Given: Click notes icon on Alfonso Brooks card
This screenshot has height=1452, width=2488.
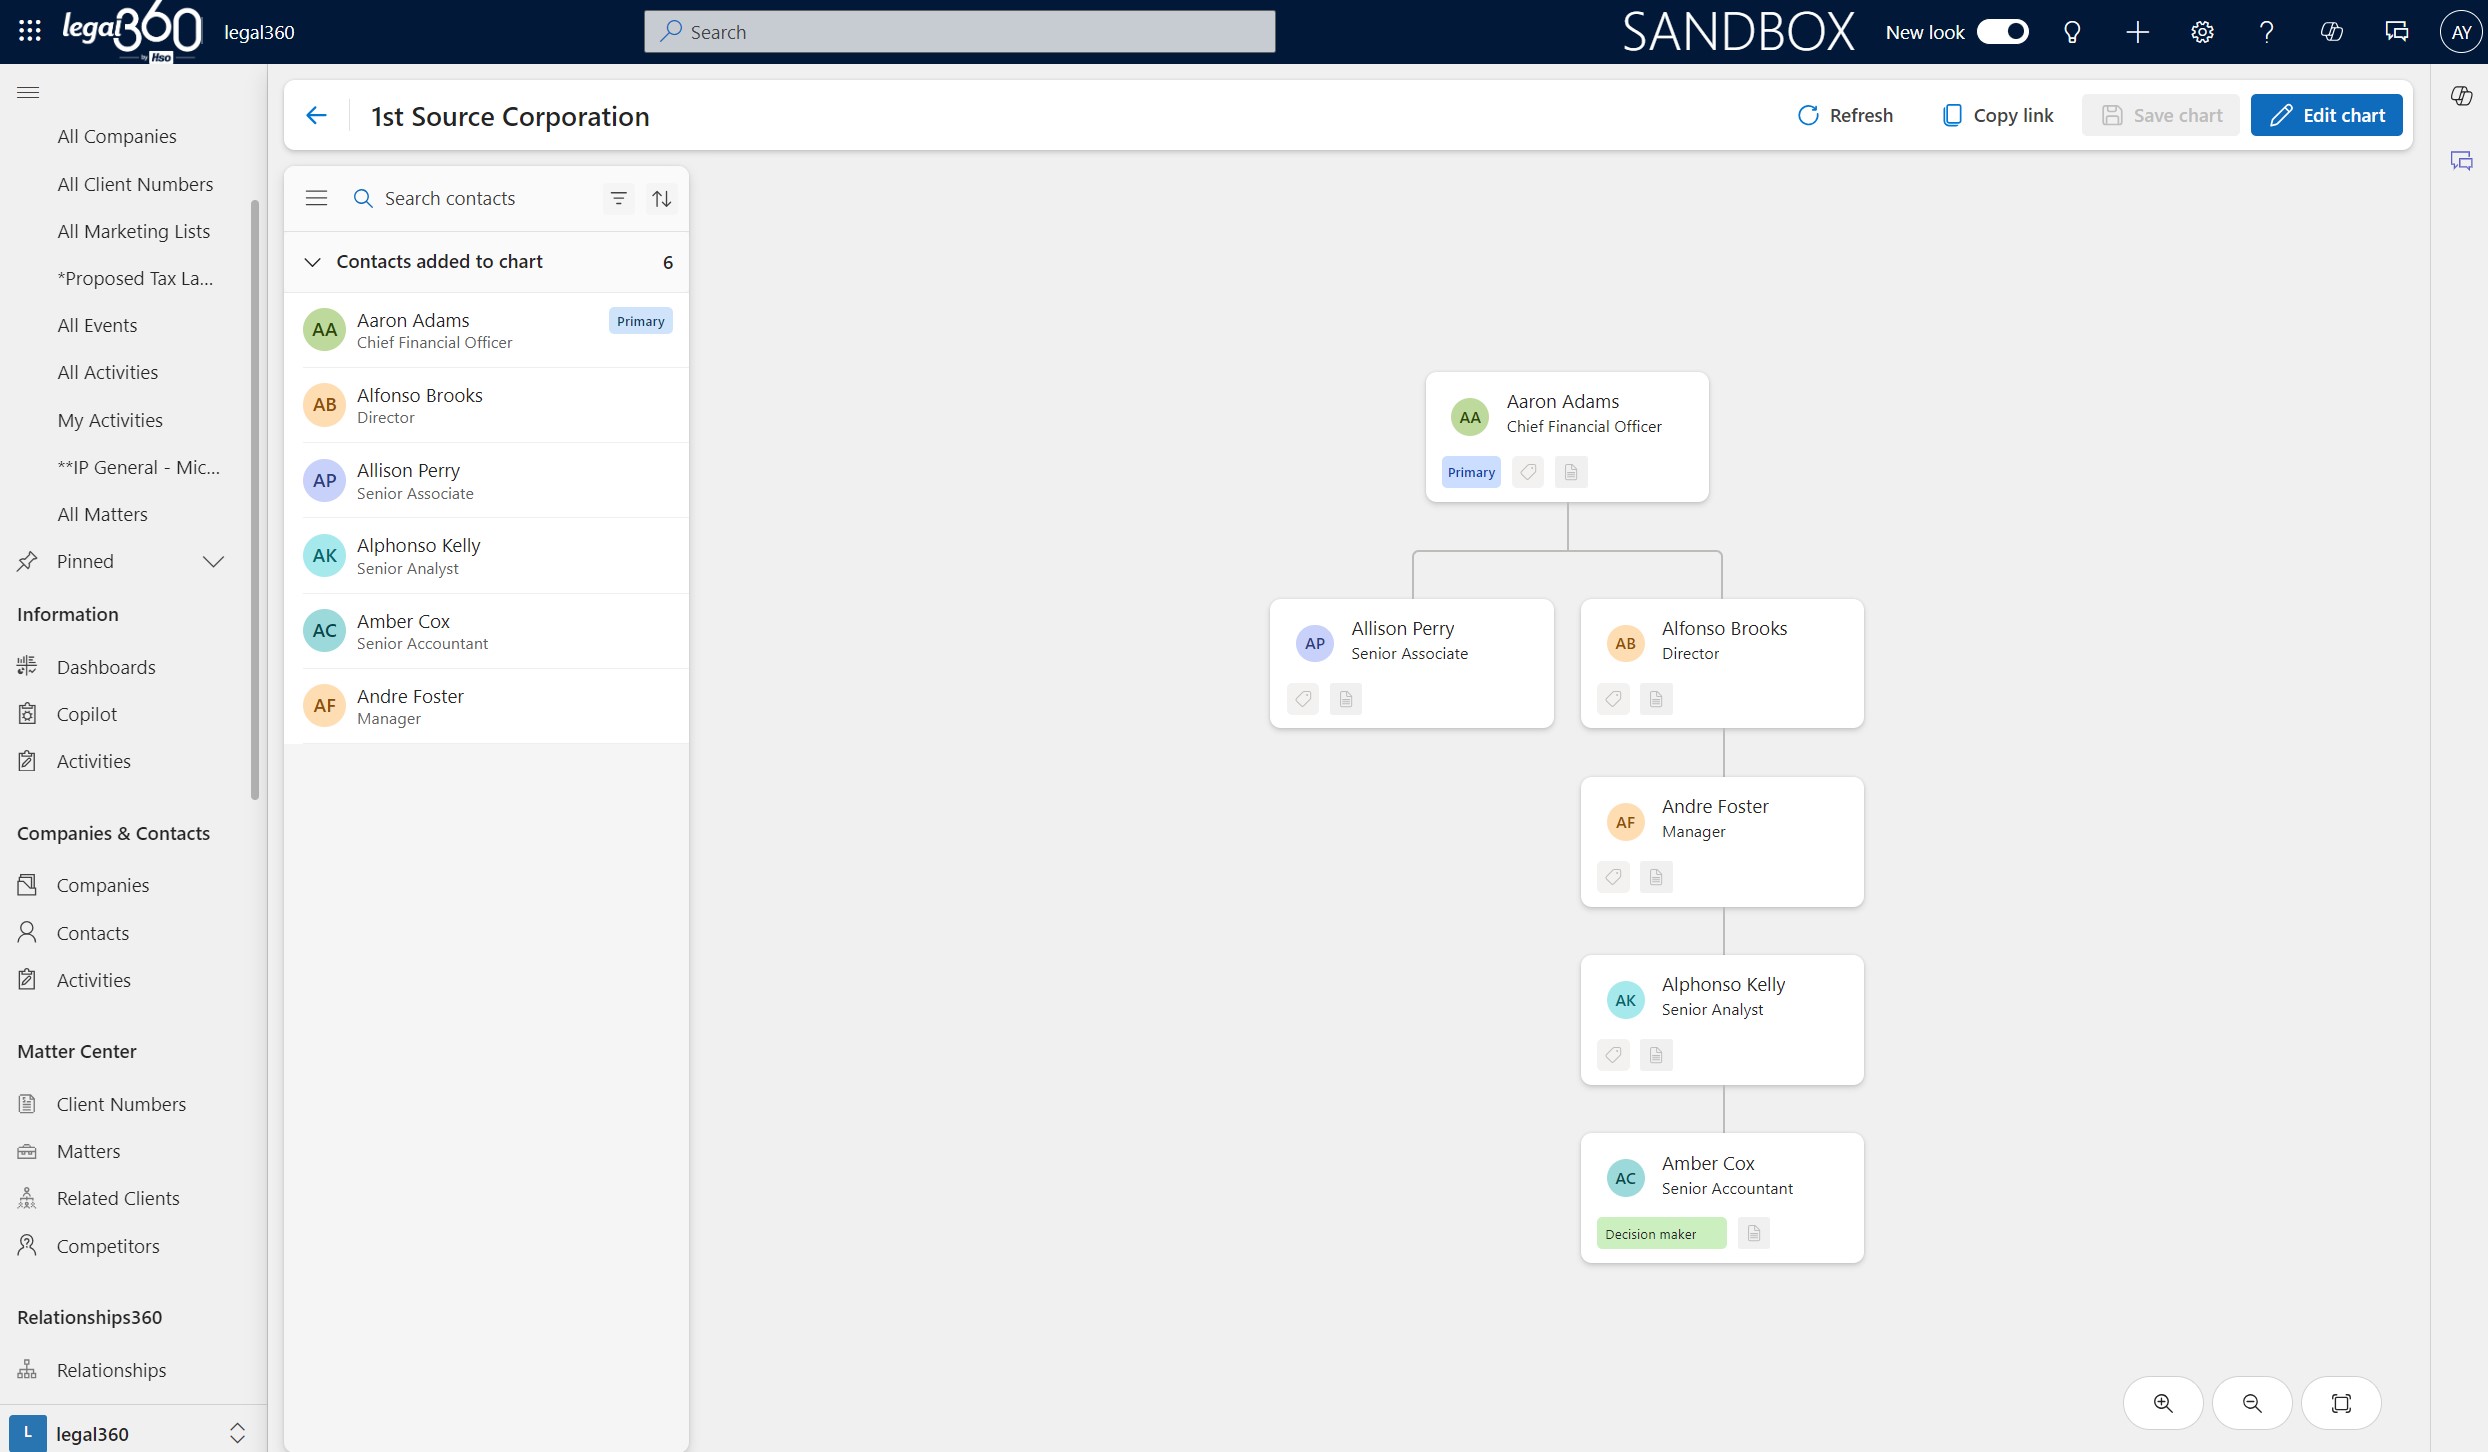Looking at the screenshot, I should (x=1656, y=698).
